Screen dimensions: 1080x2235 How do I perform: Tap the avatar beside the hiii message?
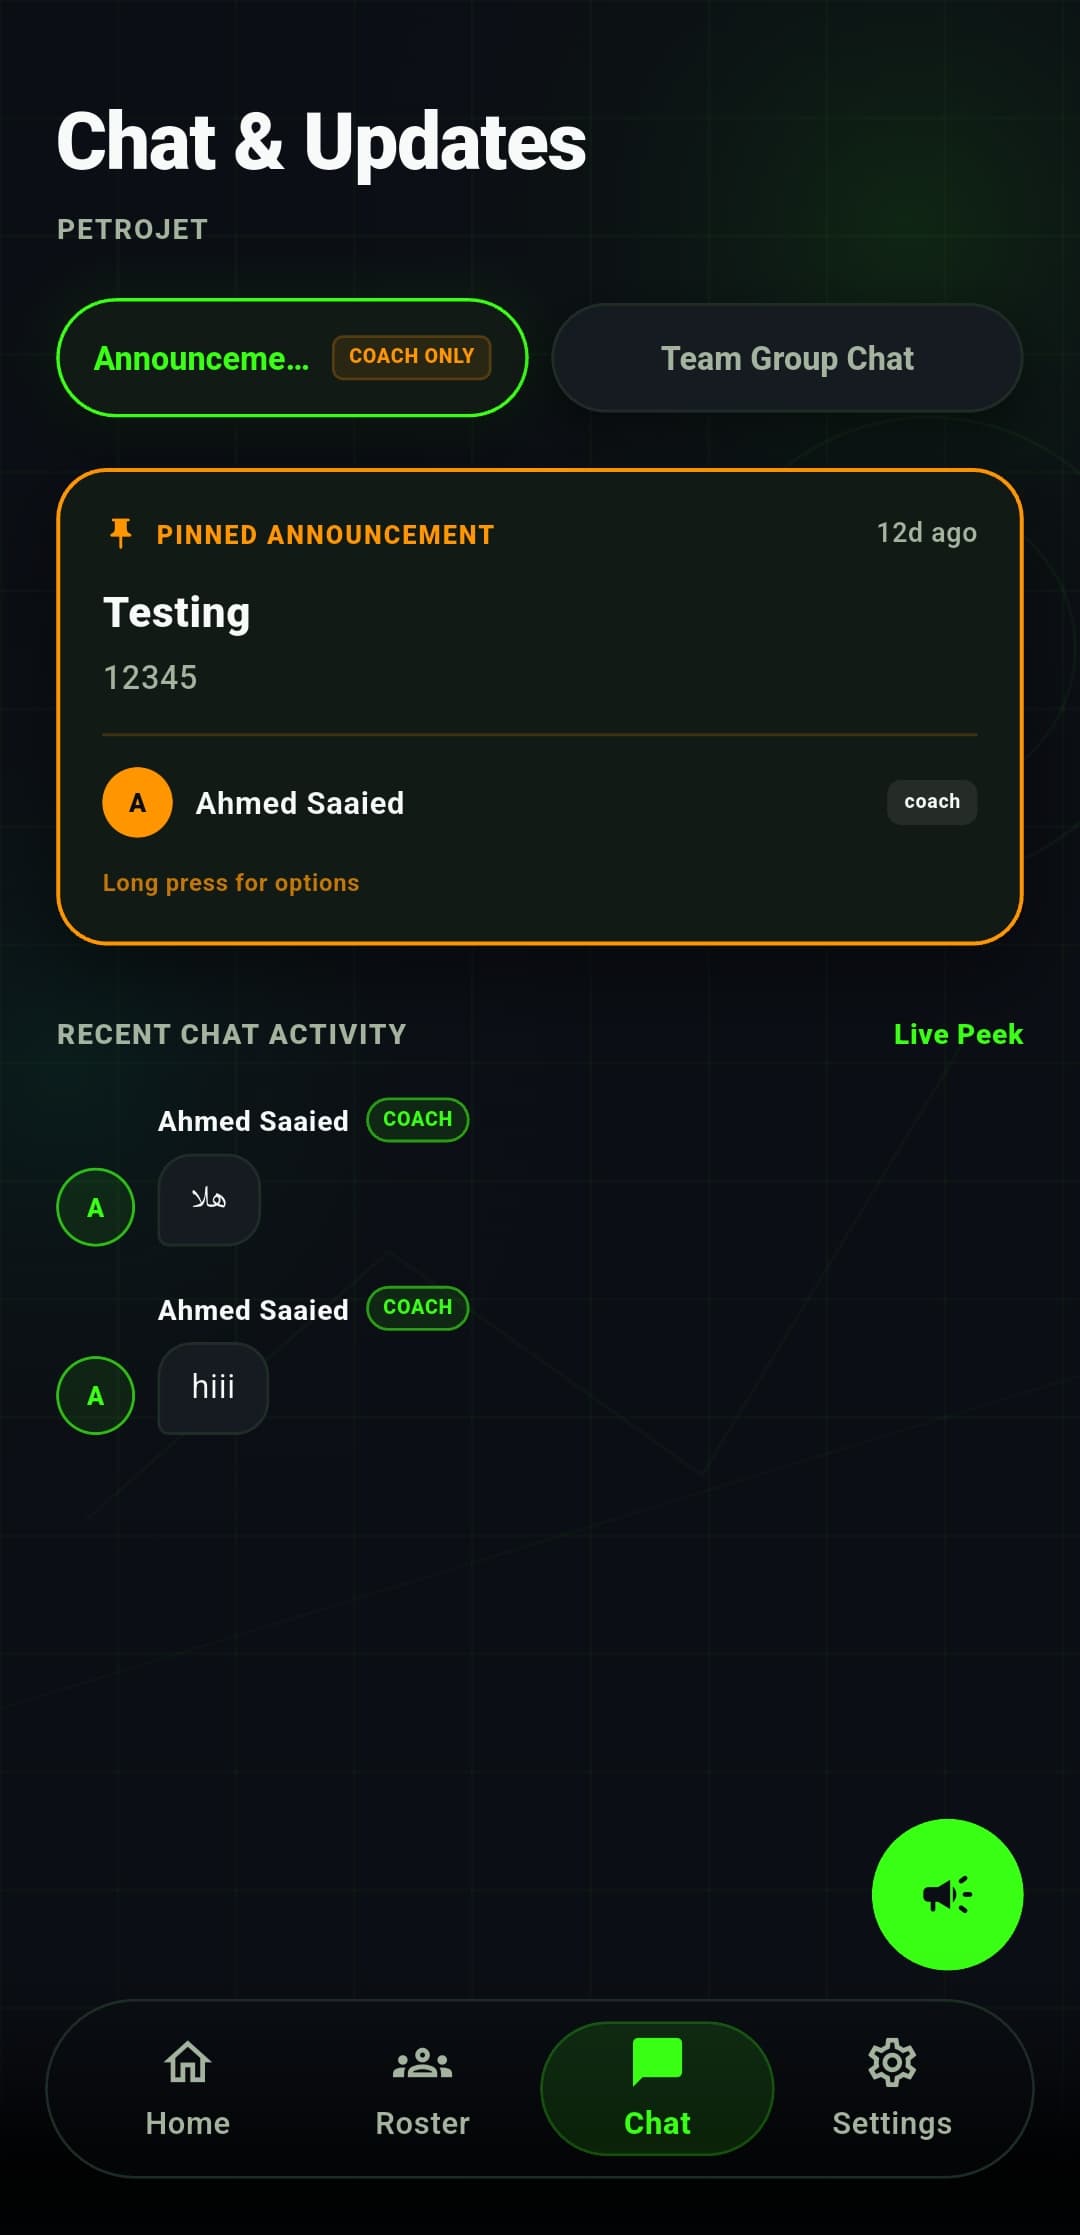click(x=95, y=1395)
